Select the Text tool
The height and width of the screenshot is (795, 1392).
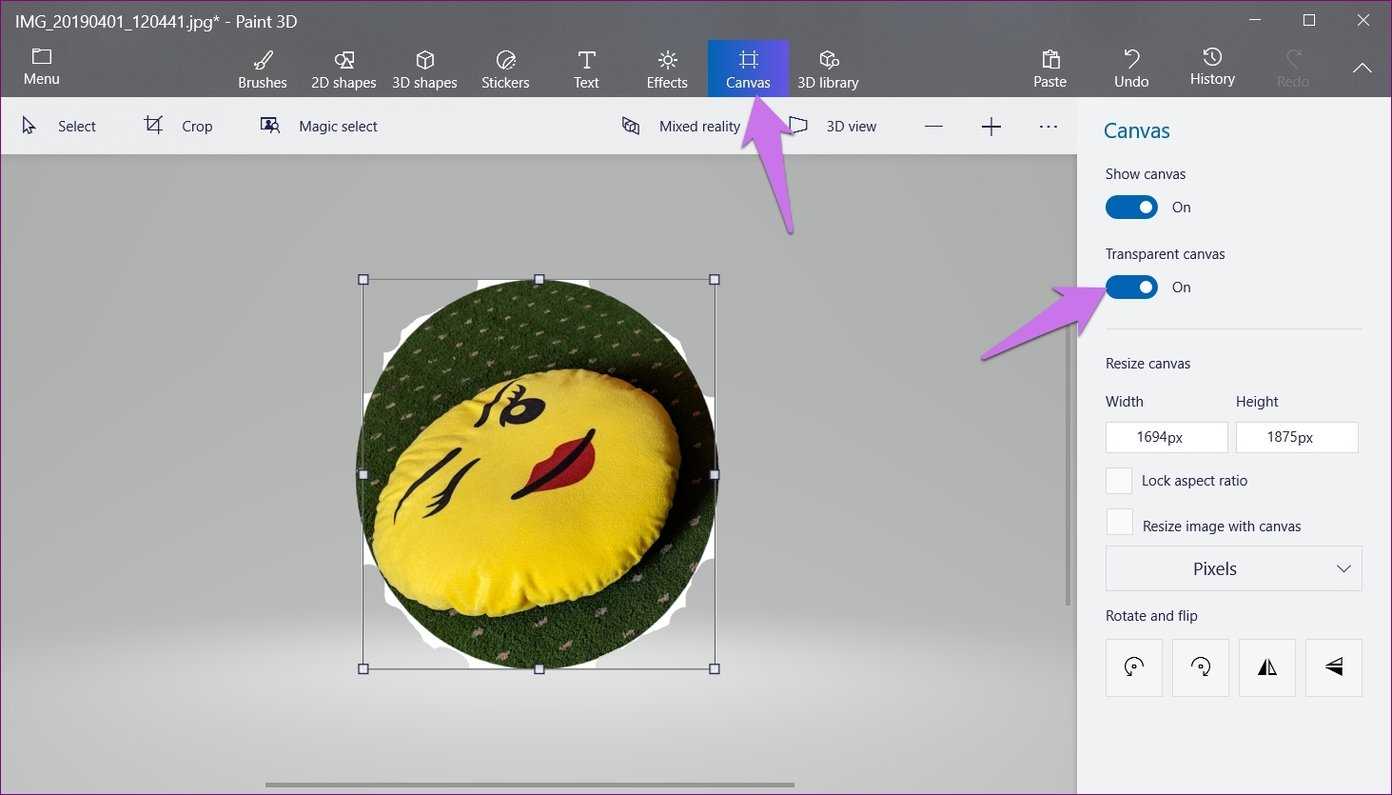coord(586,69)
